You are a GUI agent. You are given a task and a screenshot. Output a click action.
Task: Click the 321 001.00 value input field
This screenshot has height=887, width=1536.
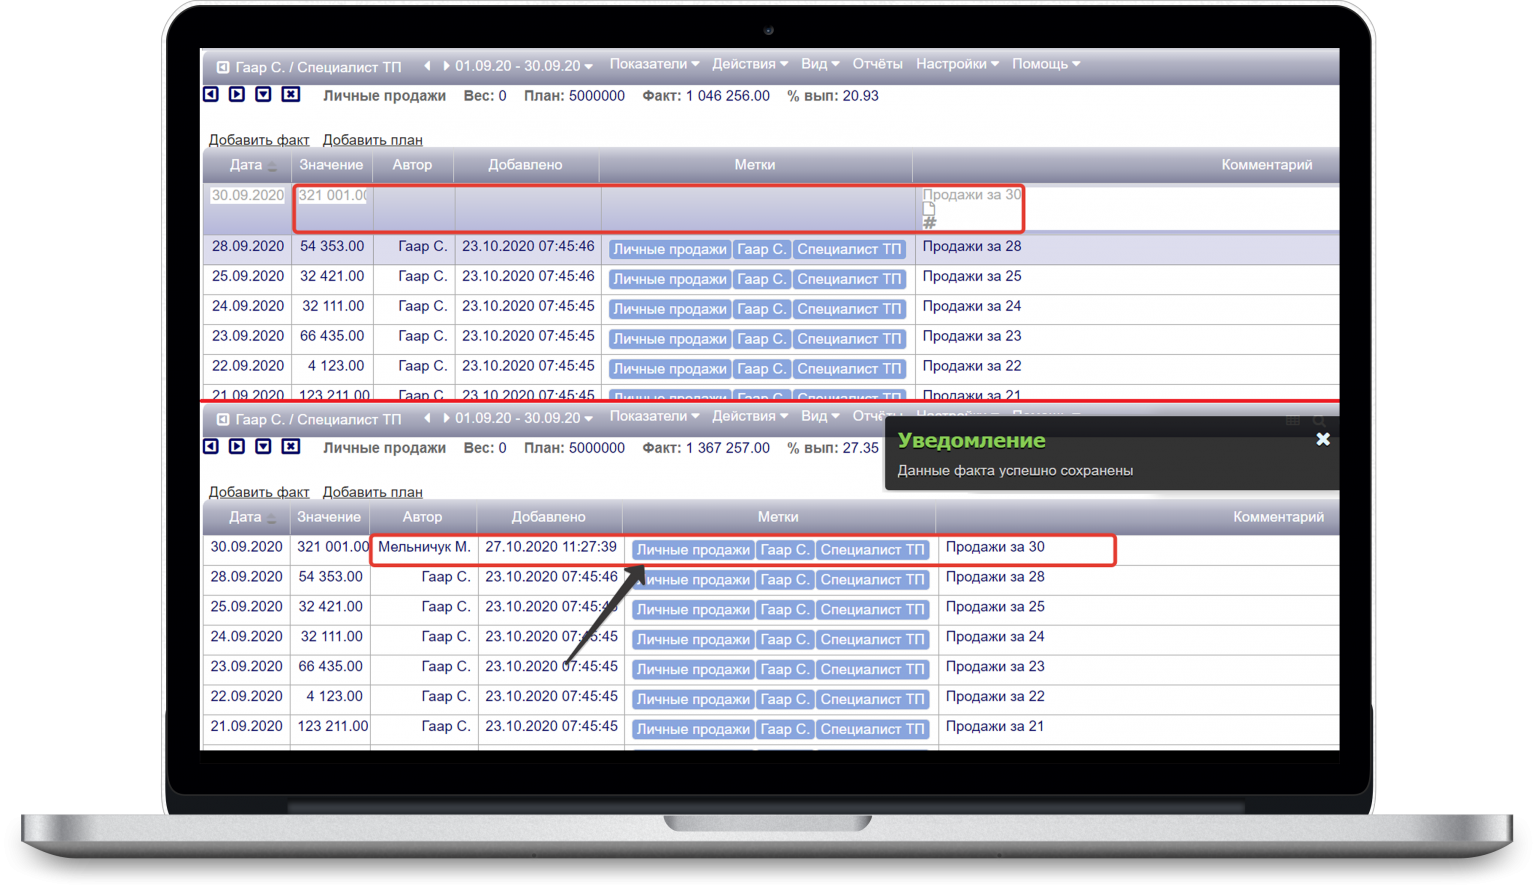pyautogui.click(x=332, y=196)
